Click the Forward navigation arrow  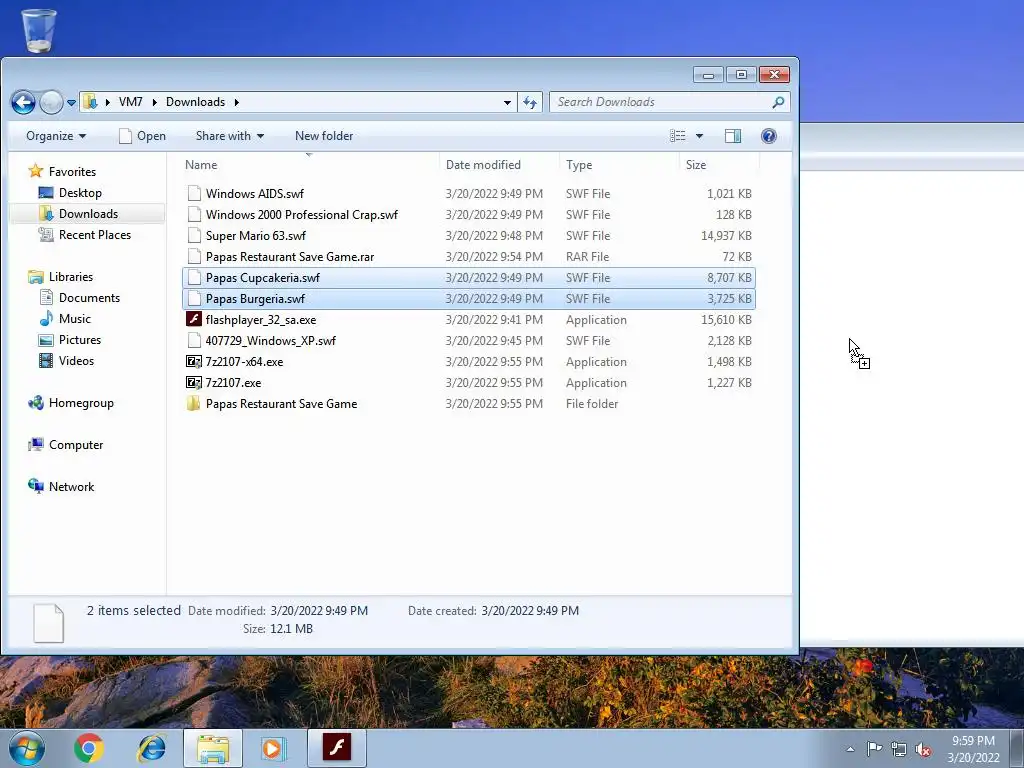click(51, 102)
